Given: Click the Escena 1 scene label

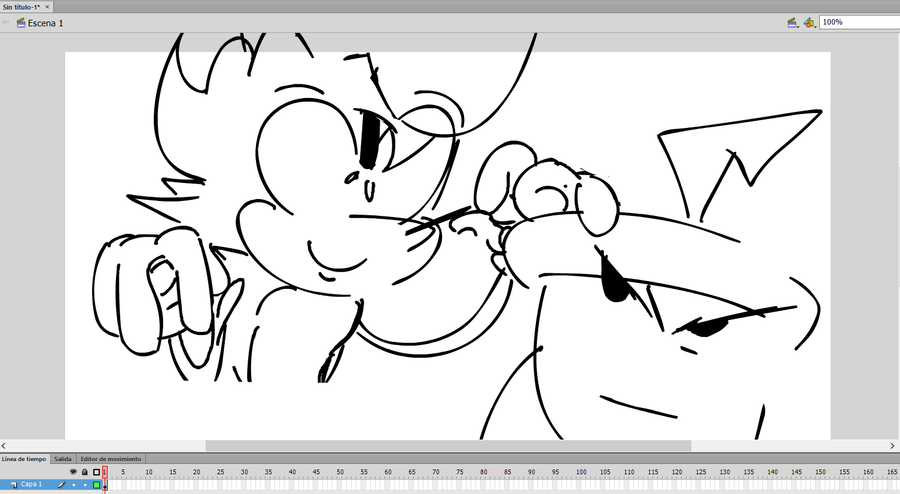Looking at the screenshot, I should pyautogui.click(x=45, y=24).
